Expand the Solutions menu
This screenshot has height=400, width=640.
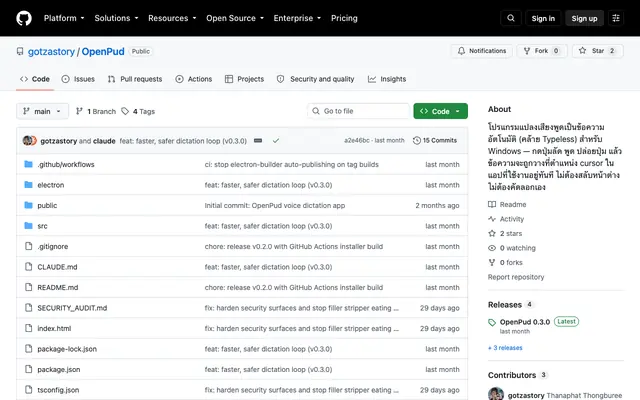click(116, 18)
